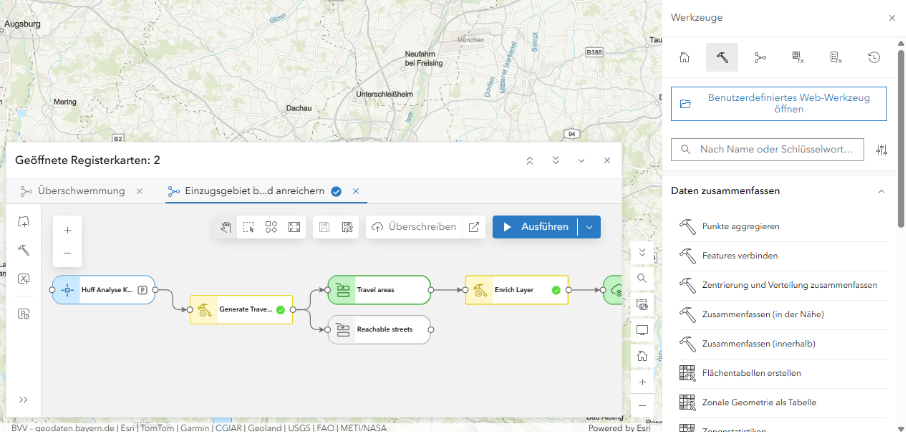Close the Einzugsgebiet b...d anreichern tab
906x432 pixels.
pyautogui.click(x=356, y=191)
